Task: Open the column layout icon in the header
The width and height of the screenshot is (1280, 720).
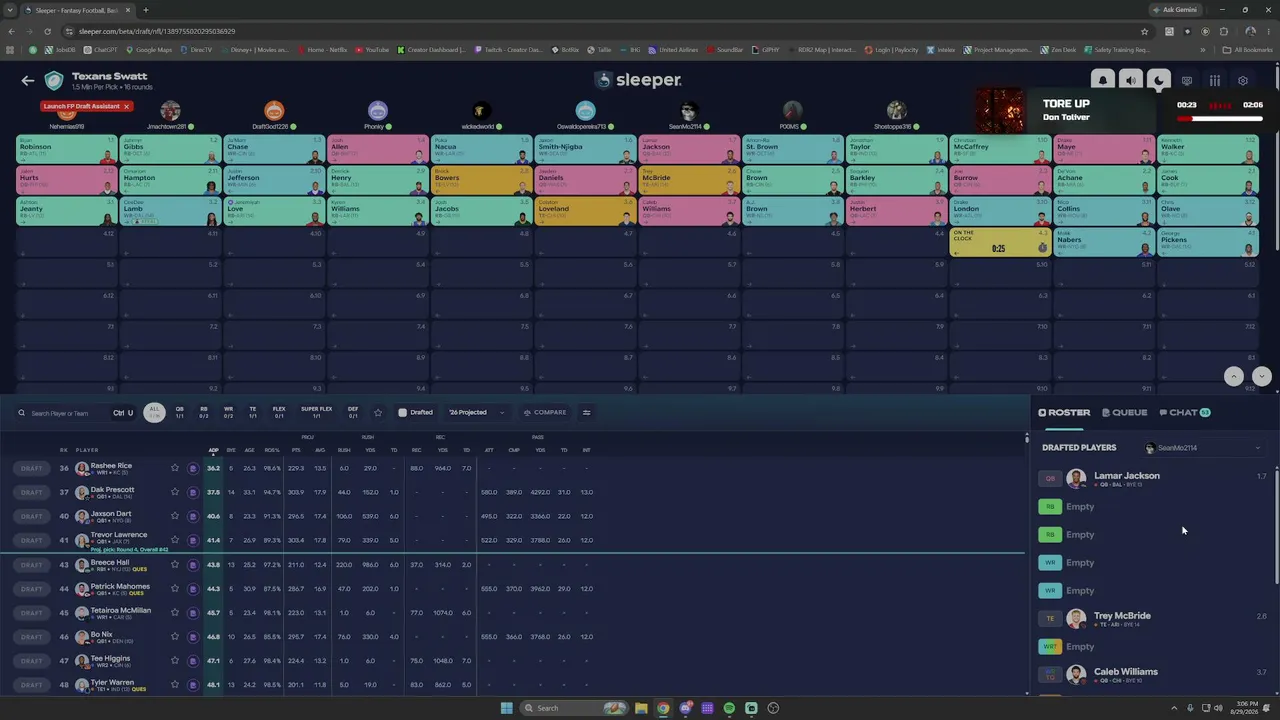Action: coord(1215,81)
